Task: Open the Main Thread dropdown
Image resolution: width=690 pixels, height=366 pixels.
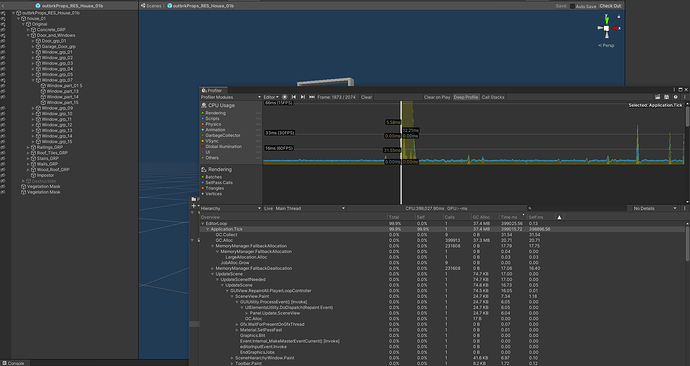Action: [310, 209]
